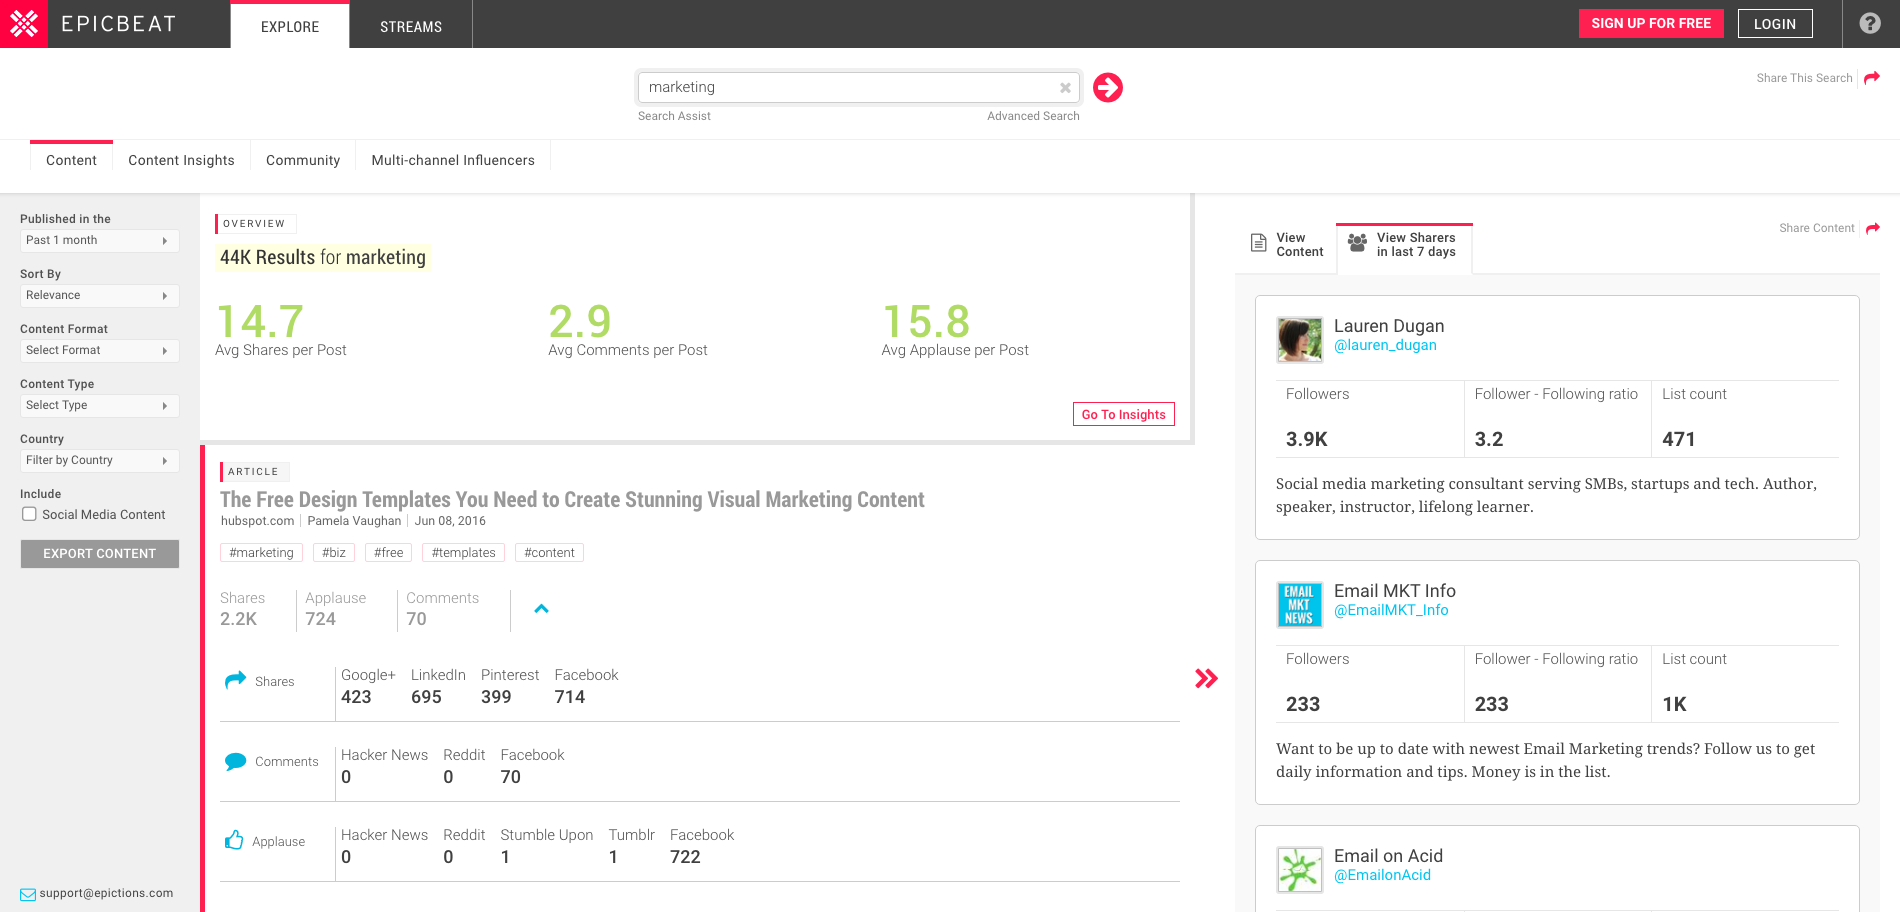This screenshot has height=912, width=1900.
Task: Click support@epictions.com email link
Action: (x=106, y=894)
